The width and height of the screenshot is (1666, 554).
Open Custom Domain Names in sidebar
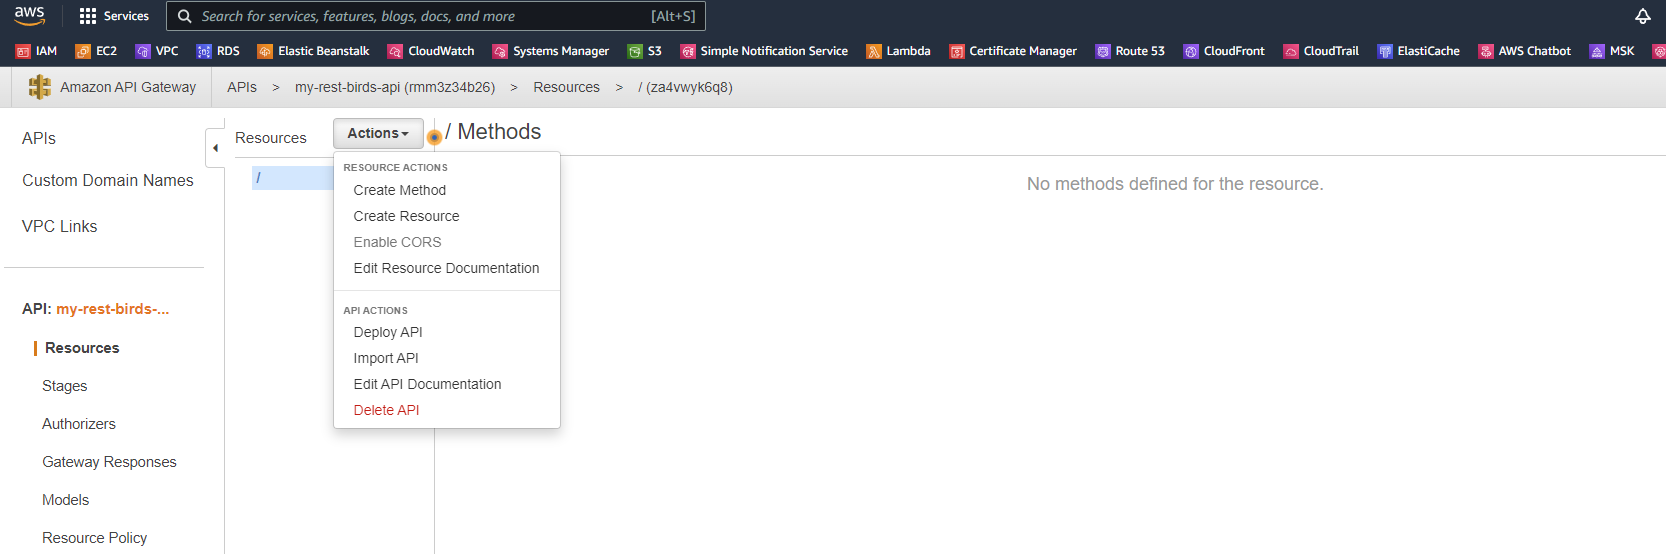coord(108,180)
